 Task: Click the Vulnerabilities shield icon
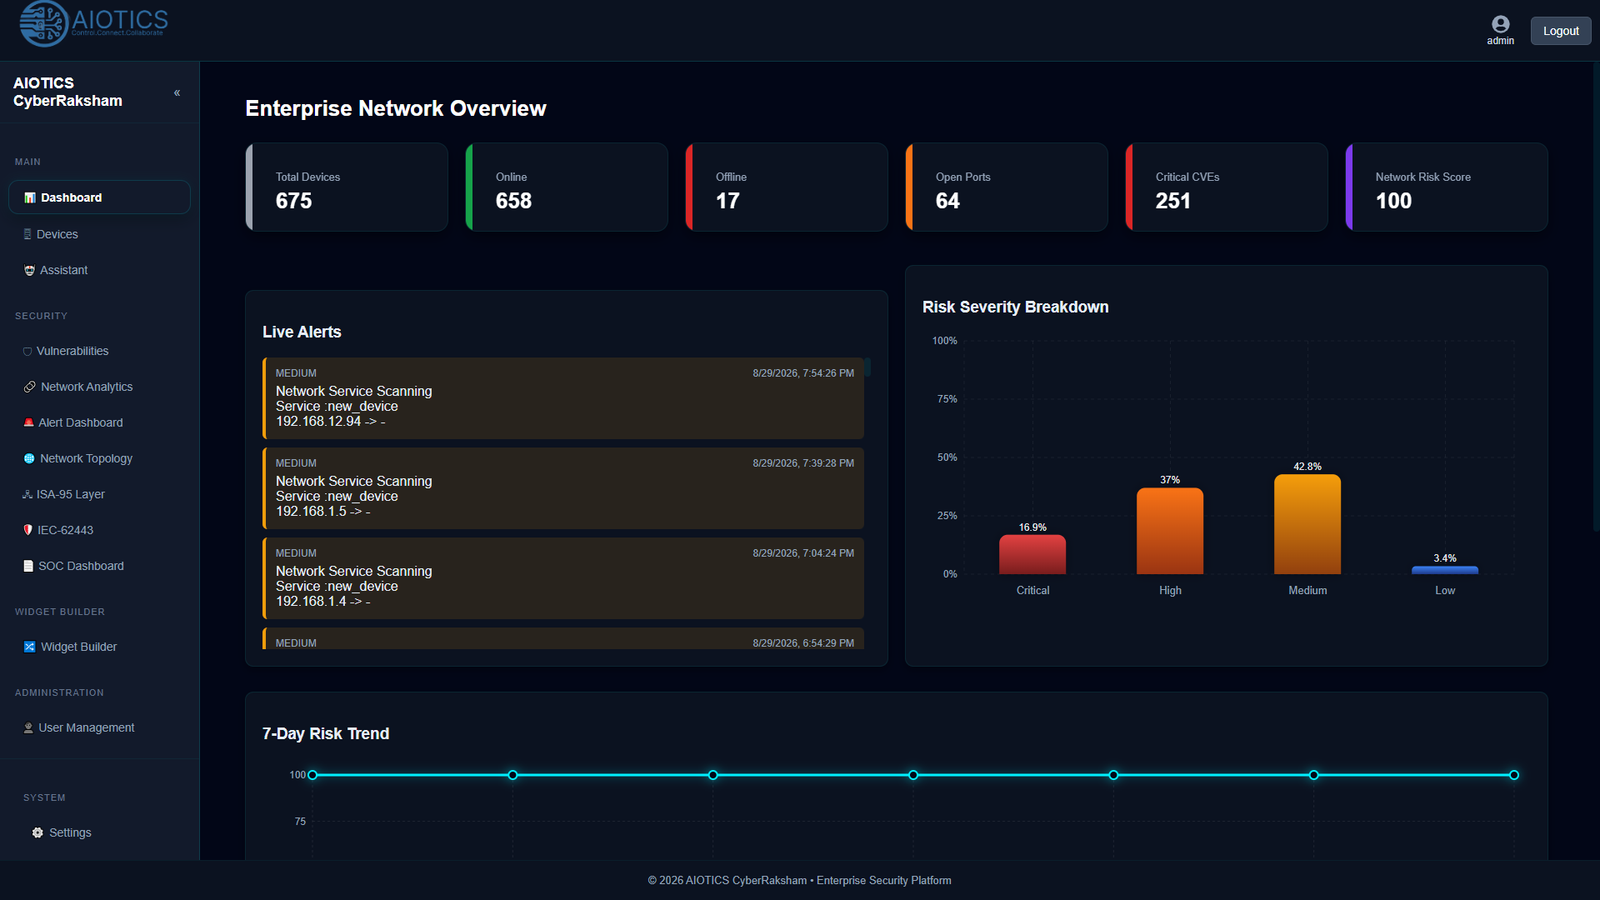[28, 351]
